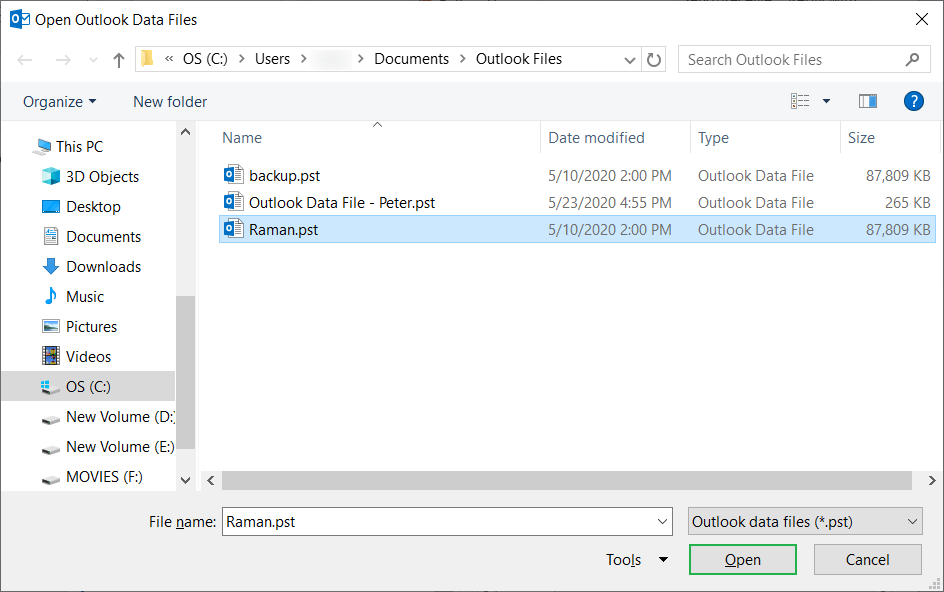Select Outlook Files in the address path
The image size is (944, 592).
point(519,59)
